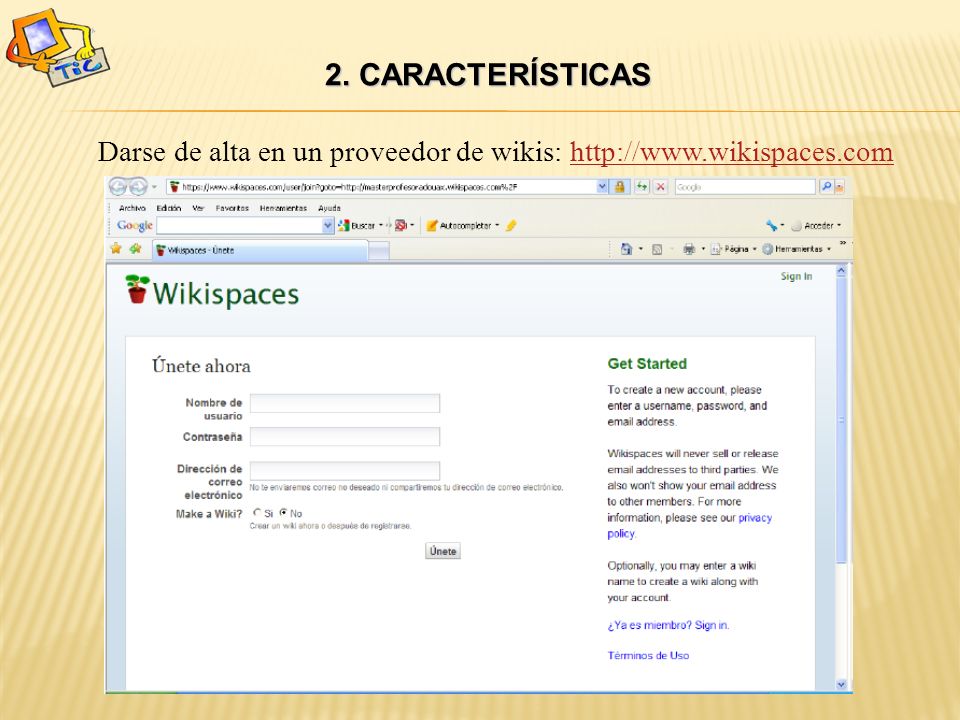Click the Google search box in browser
This screenshot has height=720, width=960.
pyautogui.click(x=745, y=187)
